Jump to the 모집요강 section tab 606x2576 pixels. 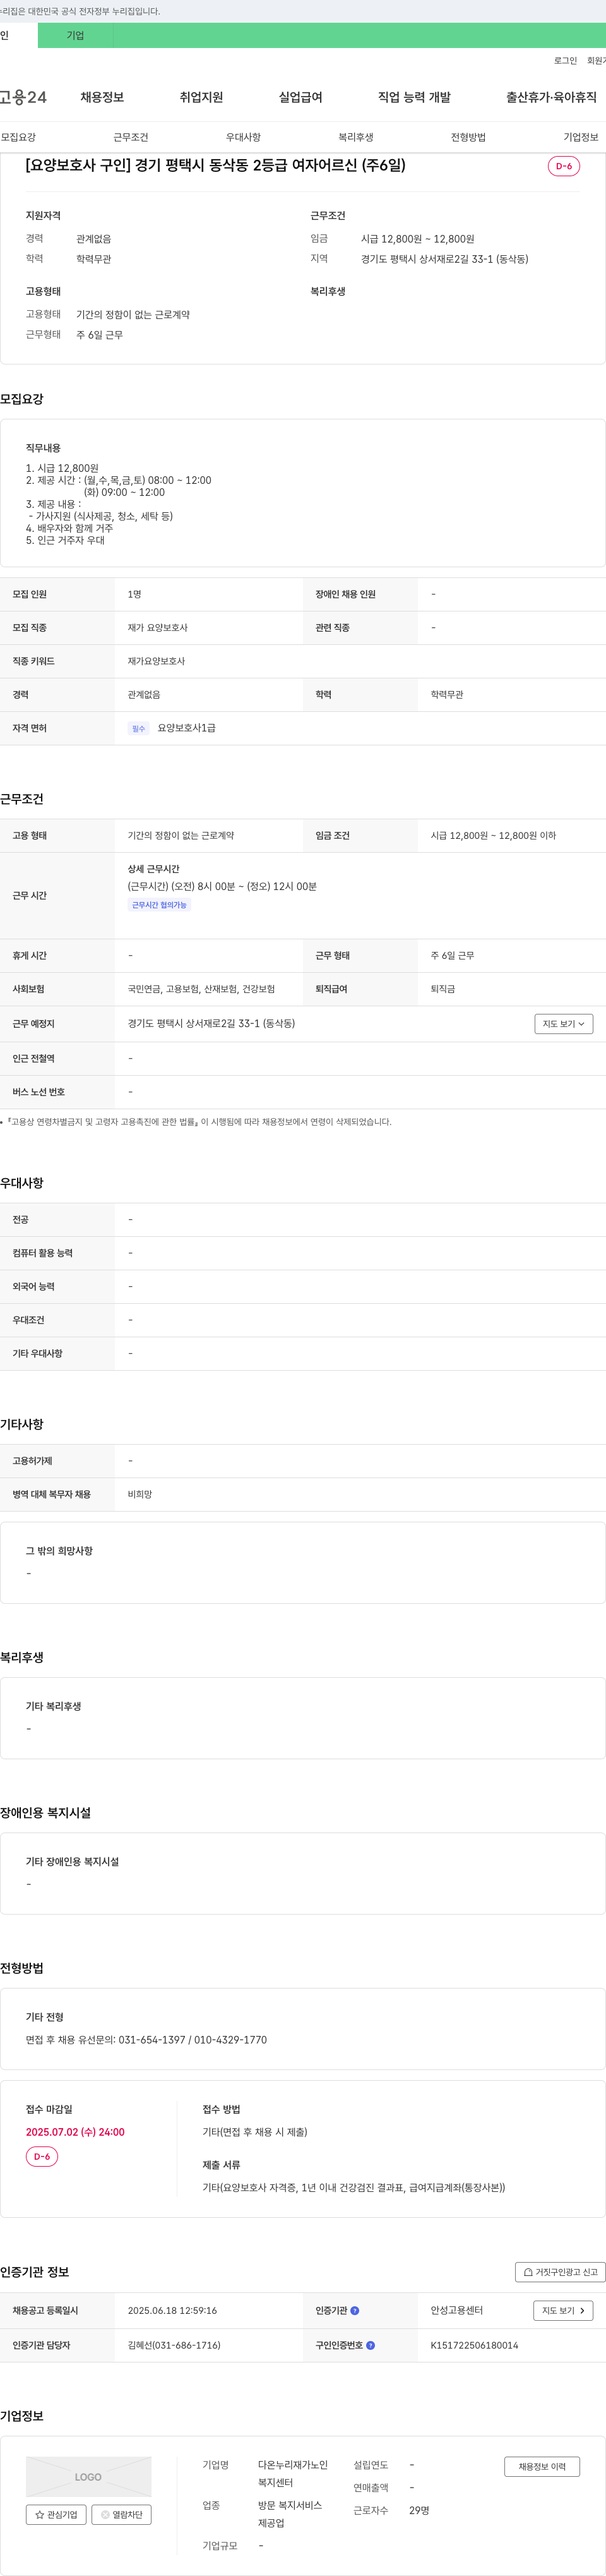point(18,137)
